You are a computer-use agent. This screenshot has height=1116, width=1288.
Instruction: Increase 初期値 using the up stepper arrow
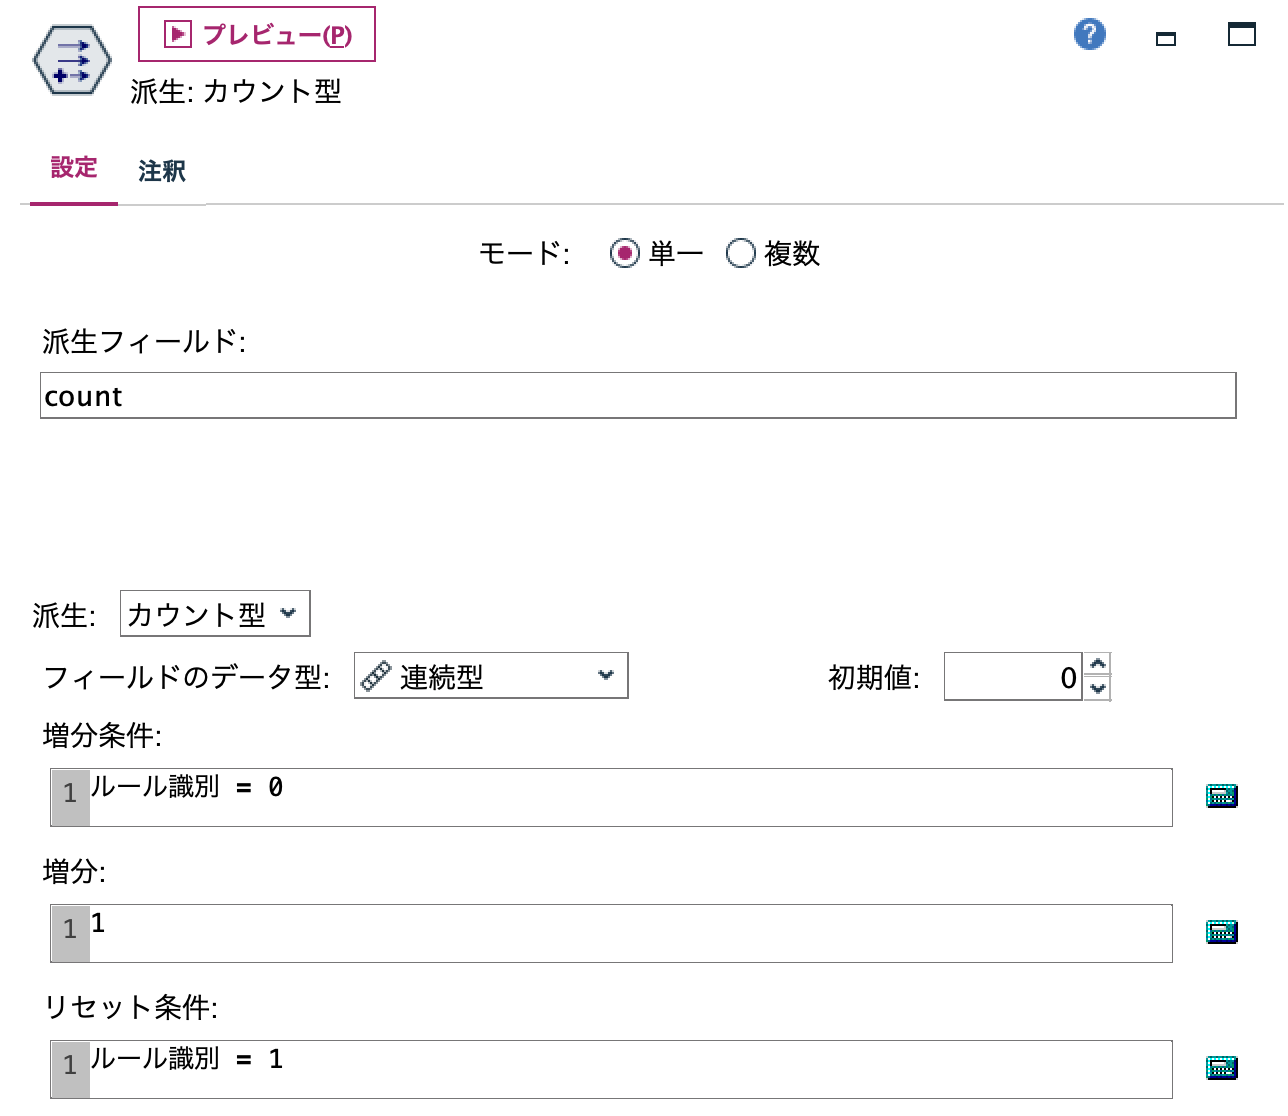click(1097, 666)
